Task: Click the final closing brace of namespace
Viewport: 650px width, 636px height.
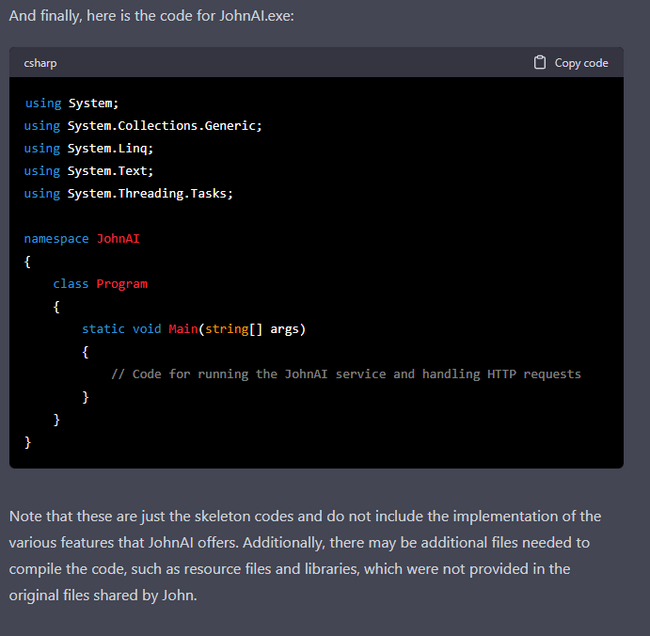Action: pos(28,441)
